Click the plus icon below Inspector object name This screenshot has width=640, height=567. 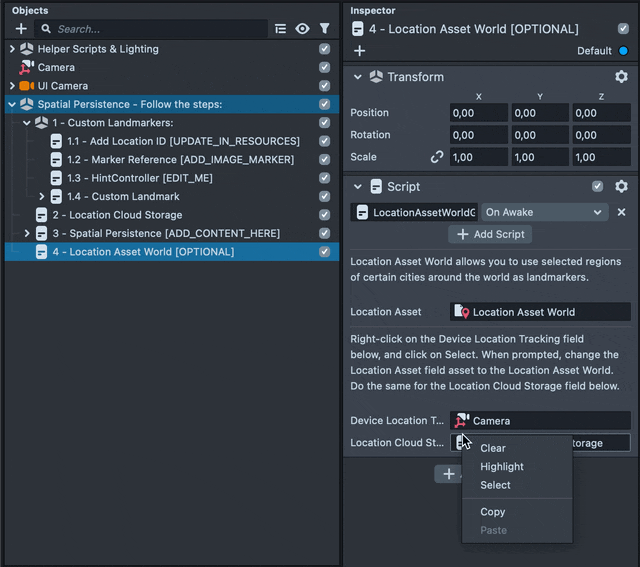(360, 51)
